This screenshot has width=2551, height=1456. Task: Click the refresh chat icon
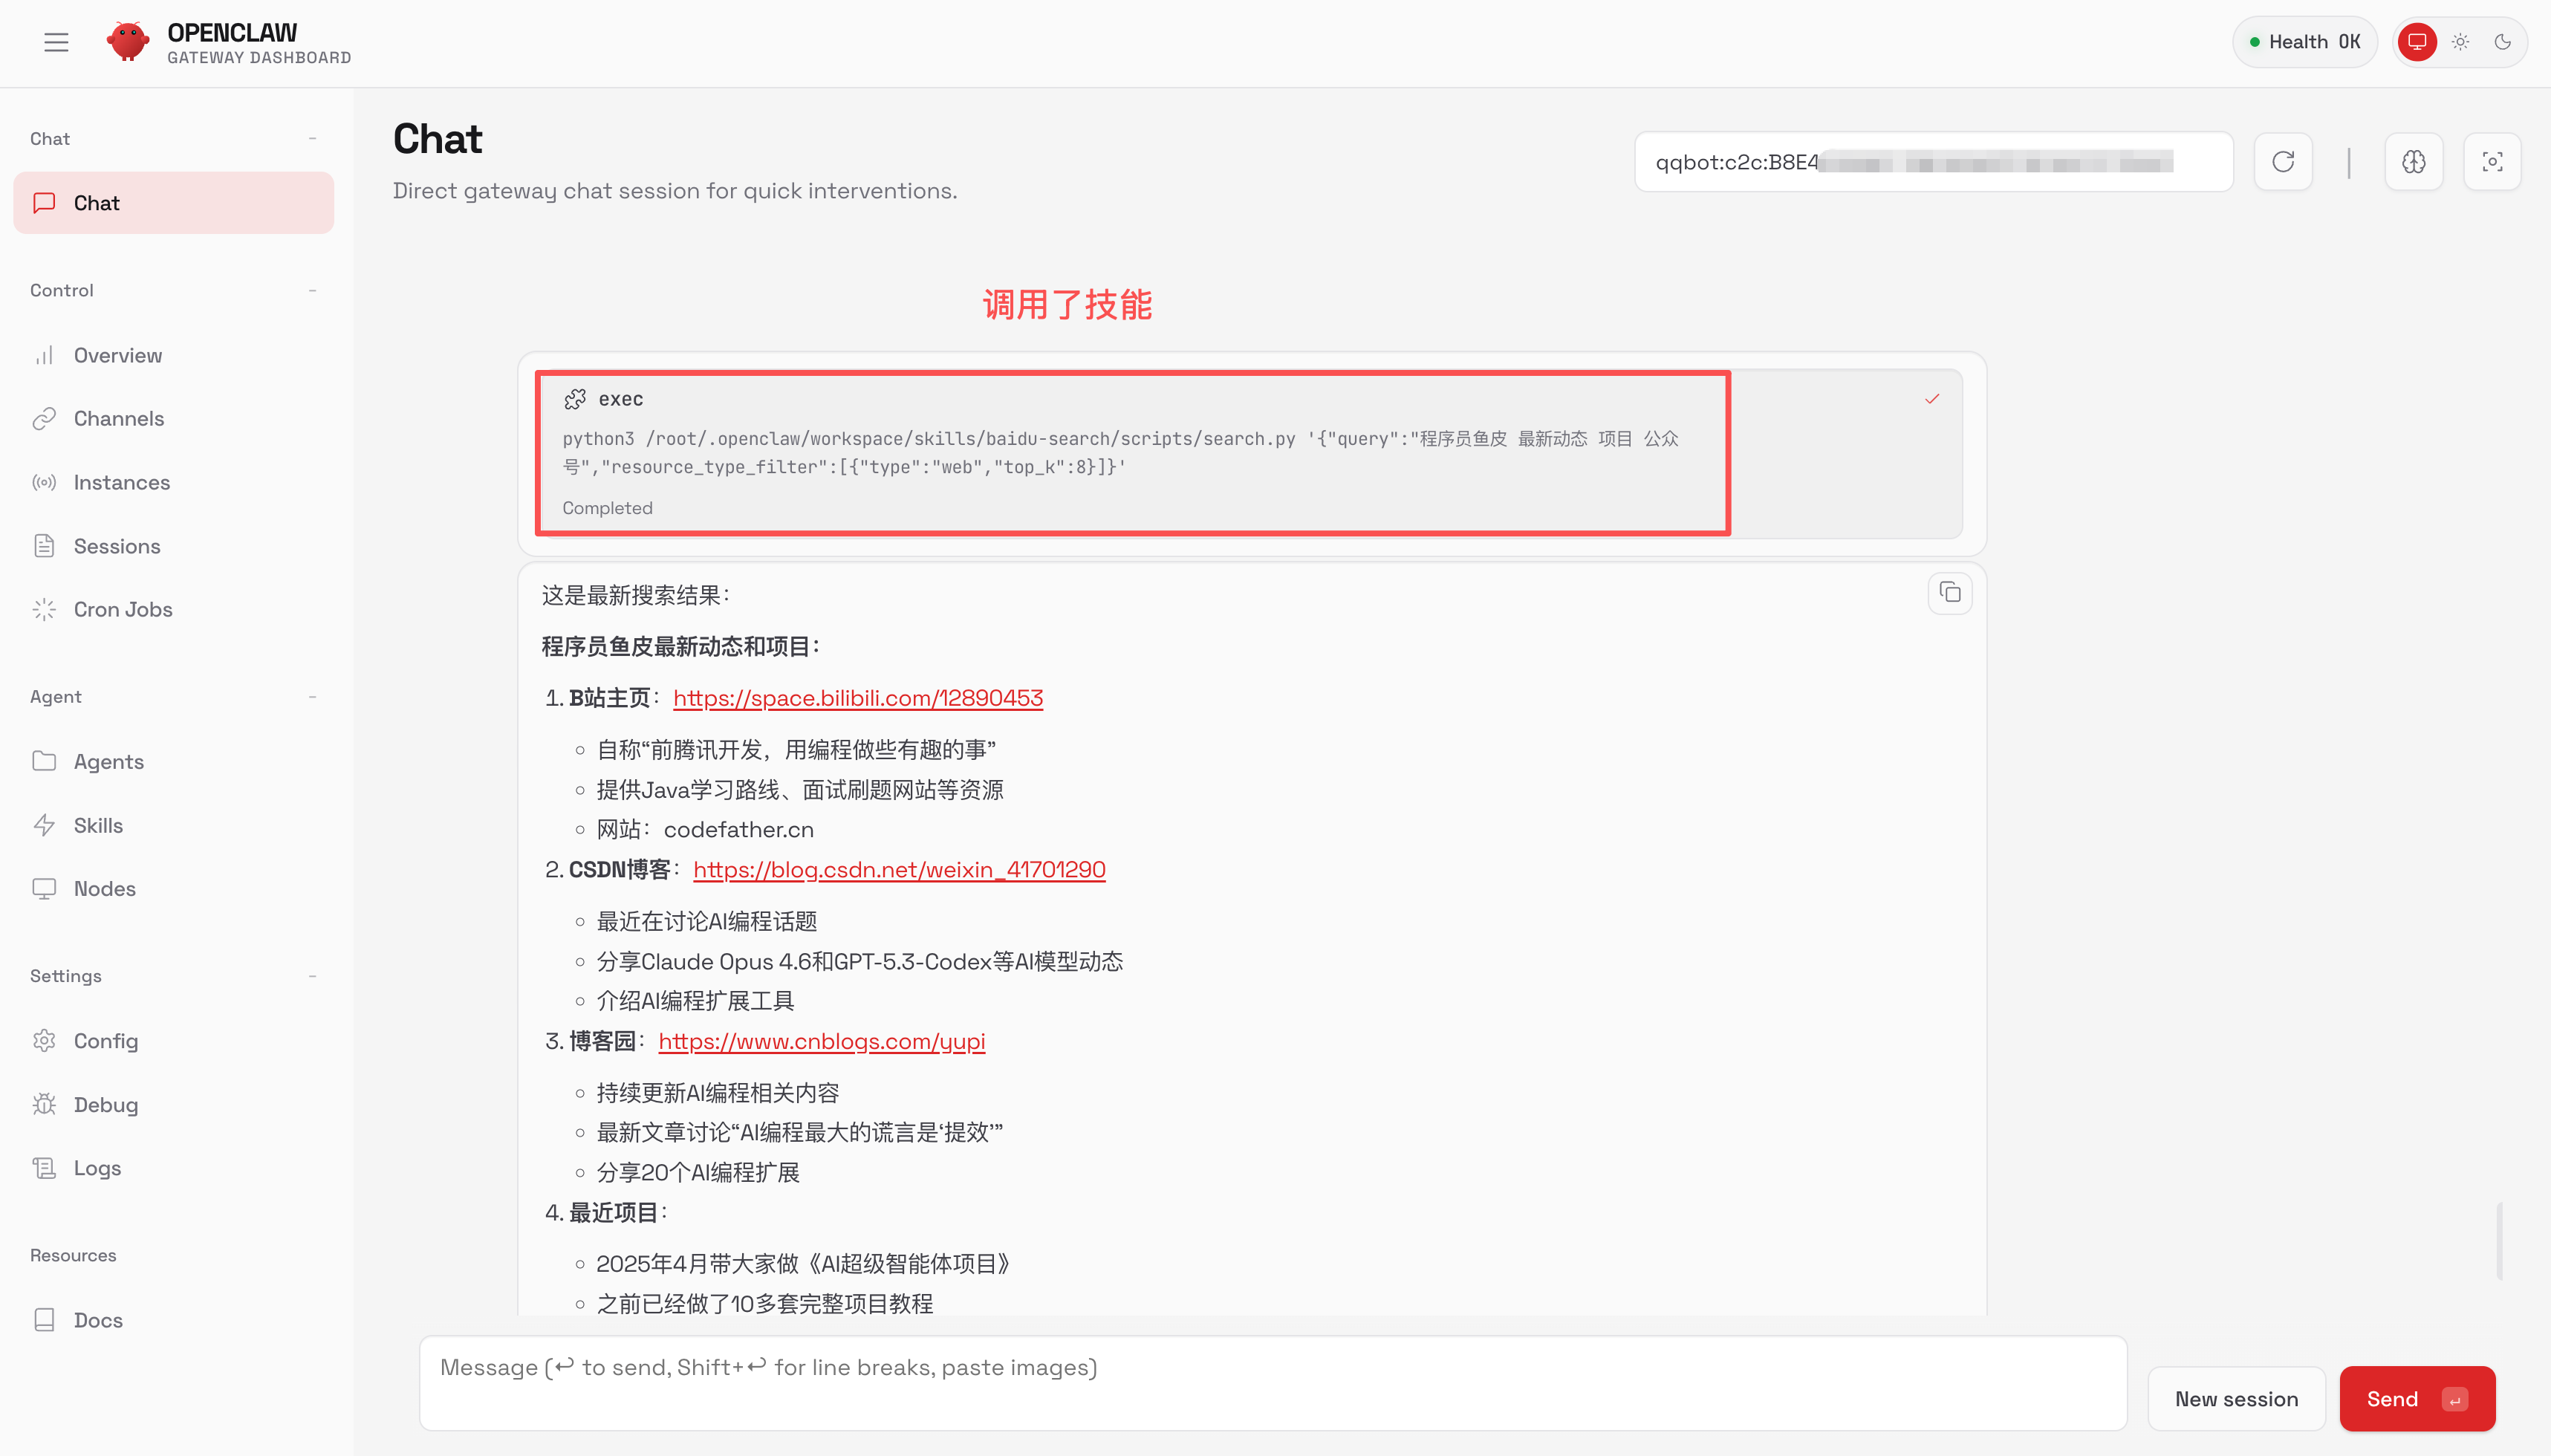[x=2282, y=162]
